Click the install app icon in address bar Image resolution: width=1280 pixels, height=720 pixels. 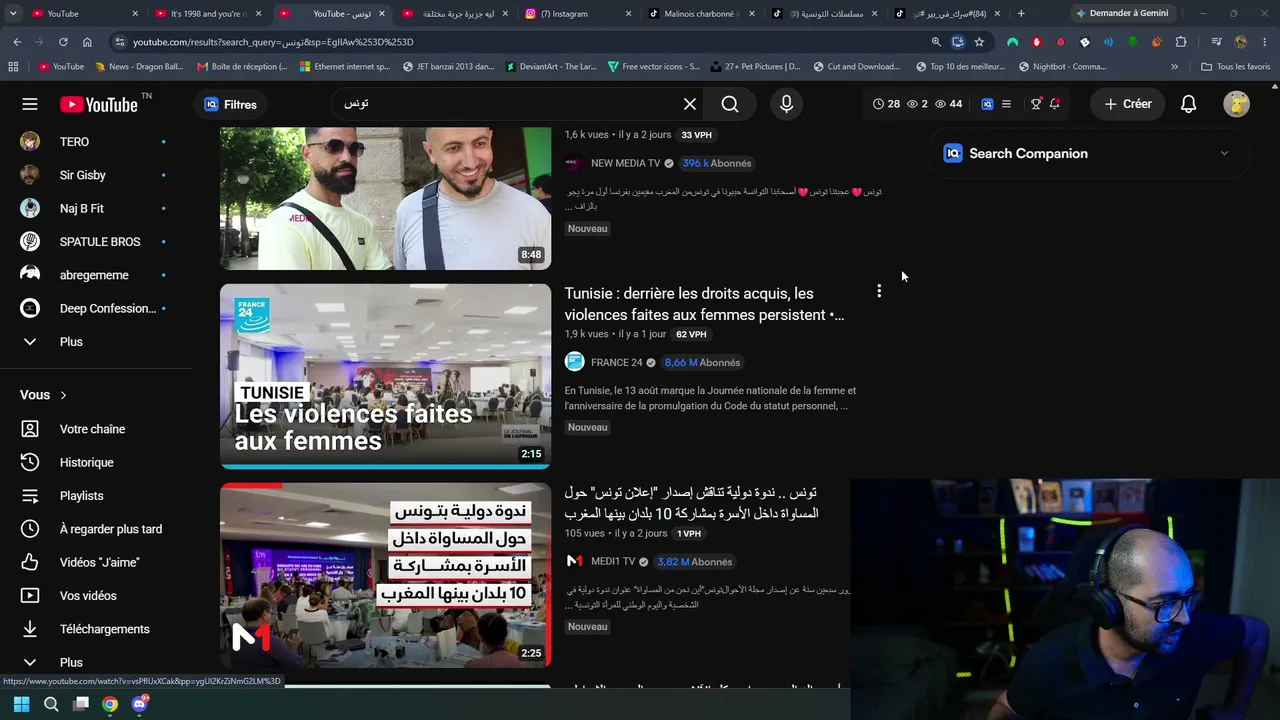coord(958,42)
